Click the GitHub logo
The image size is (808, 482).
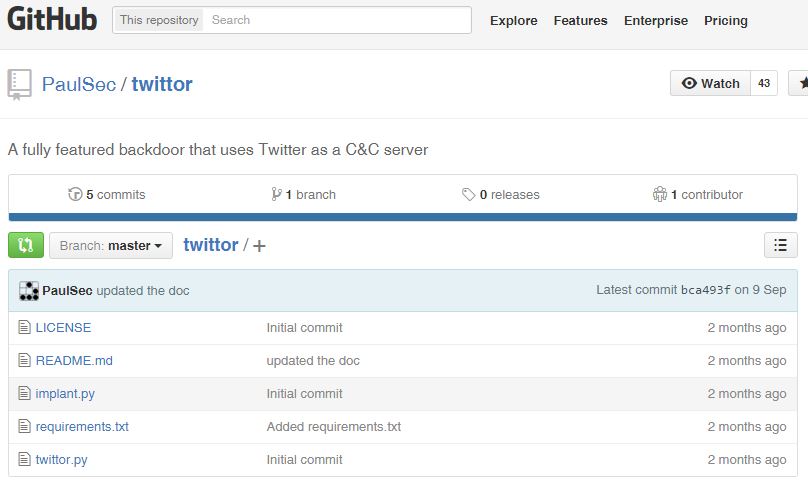tap(52, 20)
